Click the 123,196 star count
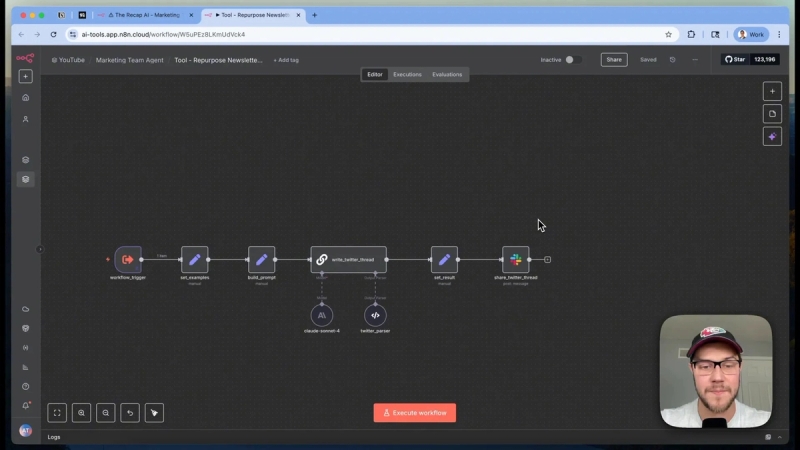800x450 pixels. click(x=764, y=59)
